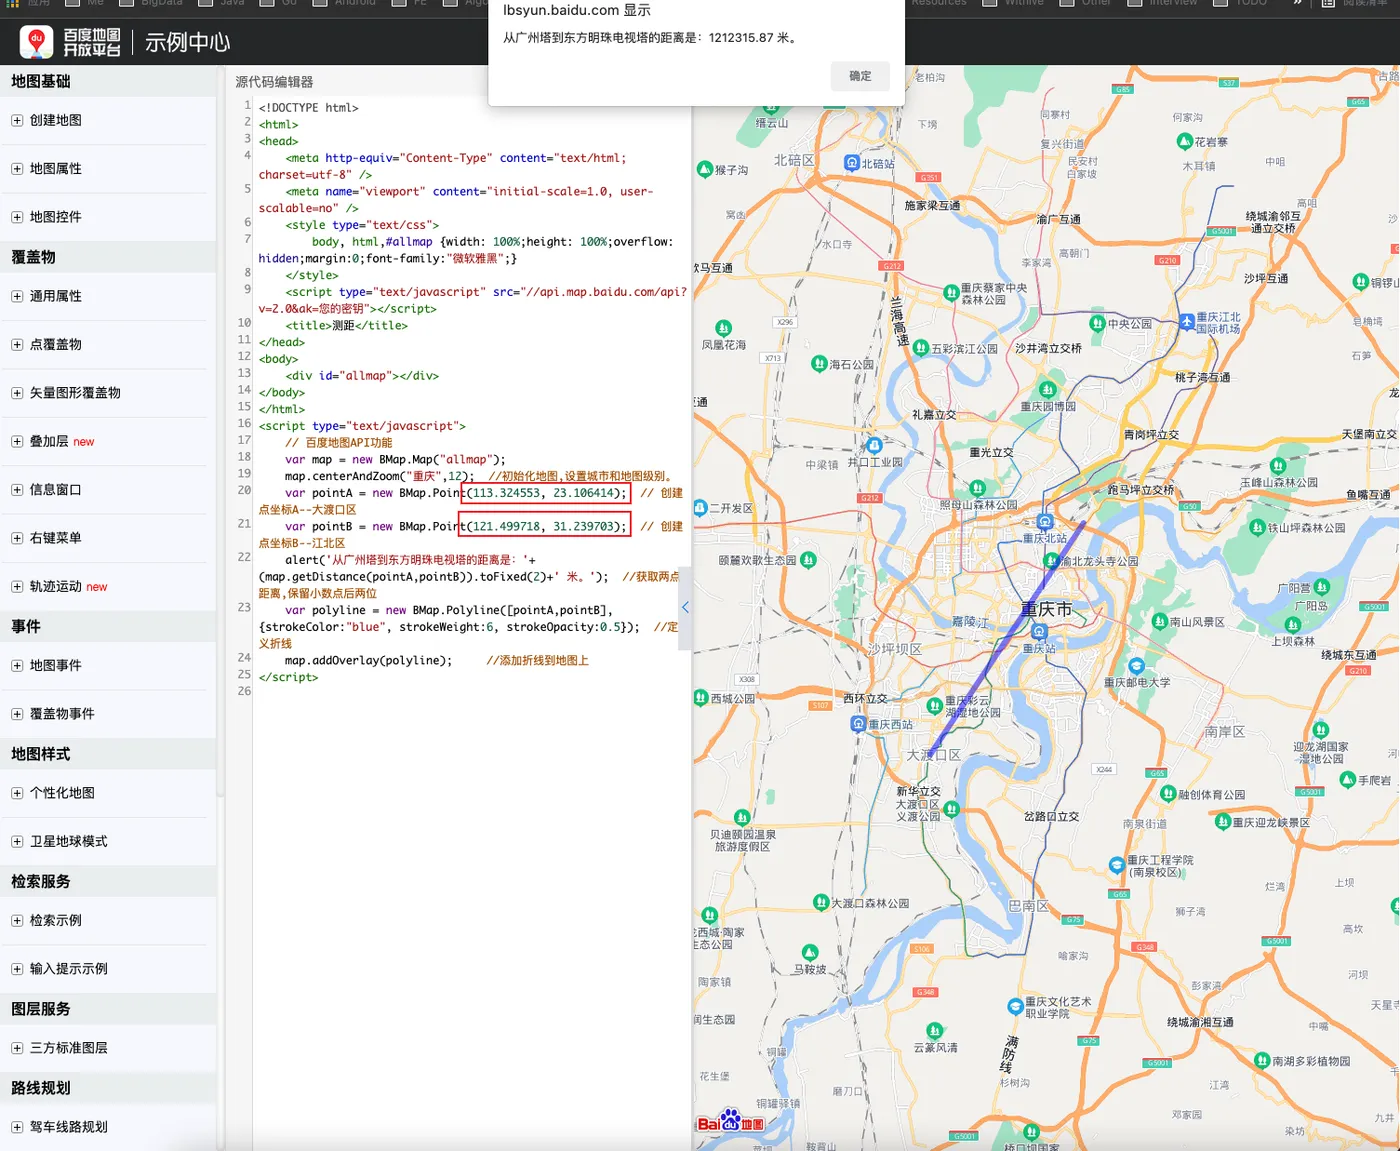Select 输入提示示例 in the sidebar

point(69,968)
